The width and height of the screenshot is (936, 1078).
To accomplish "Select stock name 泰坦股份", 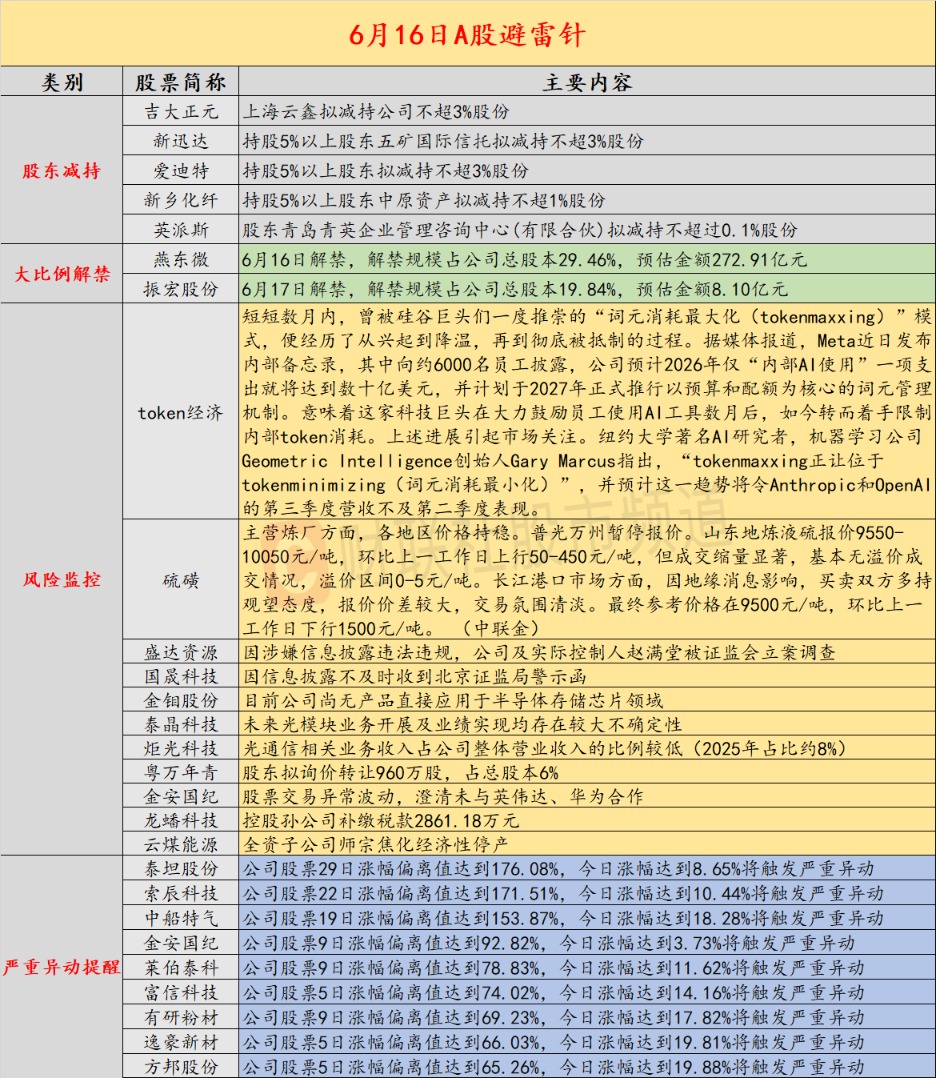I will (181, 868).
